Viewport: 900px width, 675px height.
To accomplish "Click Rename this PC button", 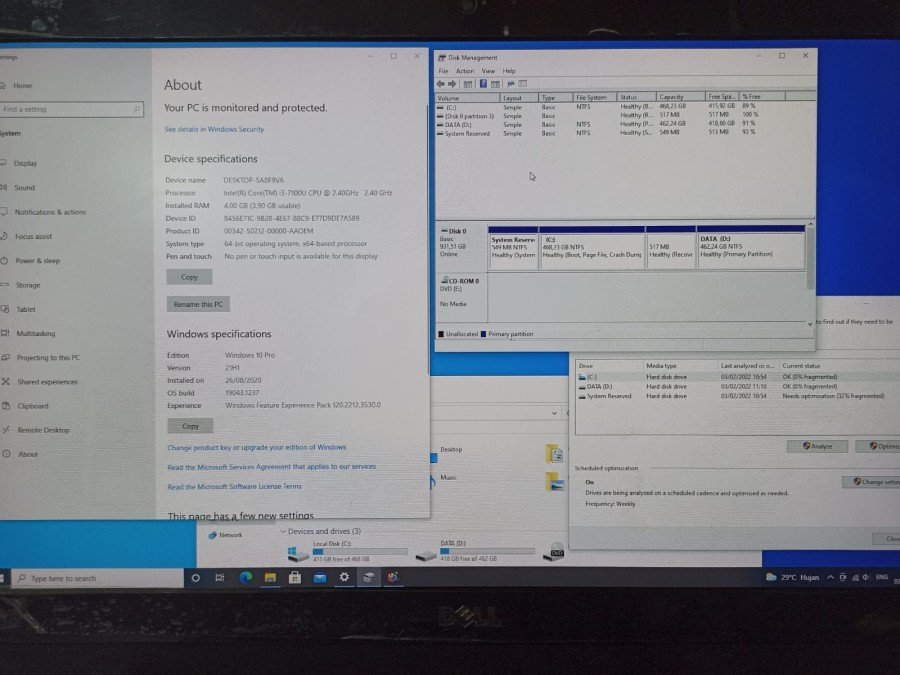I will (x=198, y=304).
